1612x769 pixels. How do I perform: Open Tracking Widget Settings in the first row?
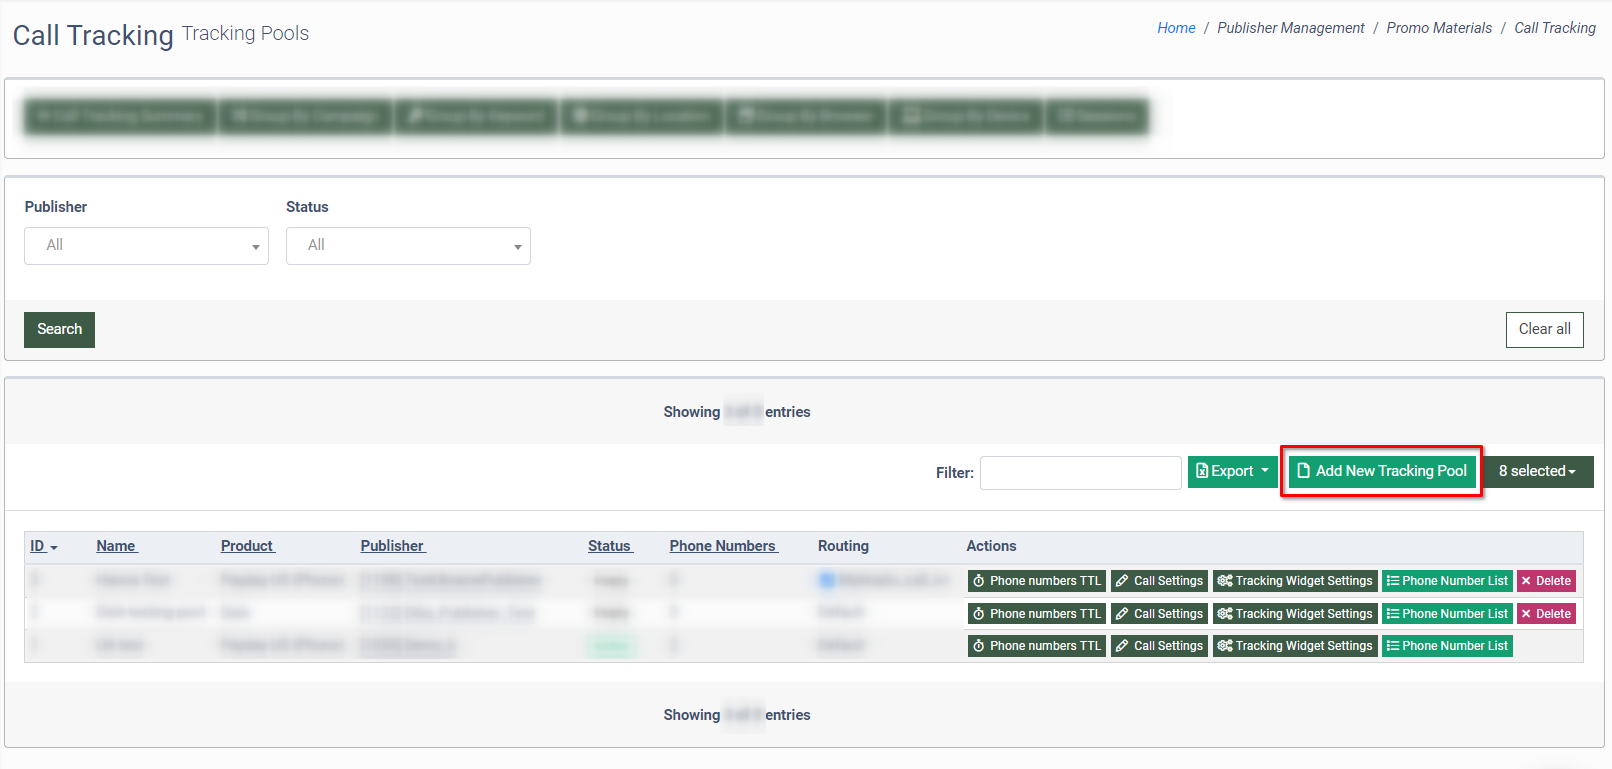tap(1295, 581)
